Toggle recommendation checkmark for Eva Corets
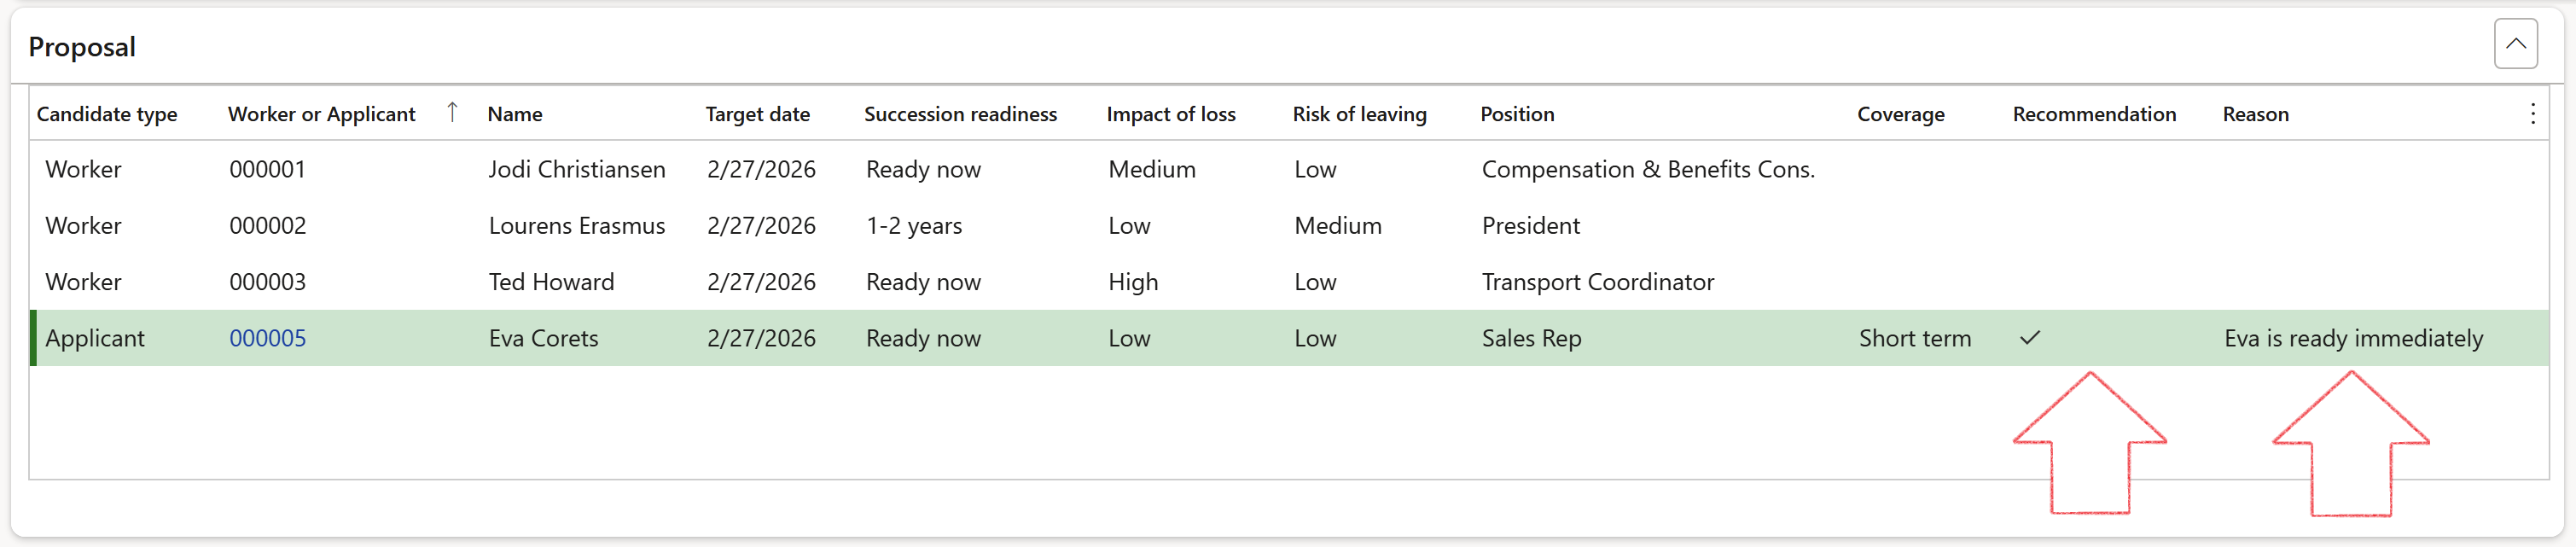Screen dimensions: 2576x547 click(2029, 338)
